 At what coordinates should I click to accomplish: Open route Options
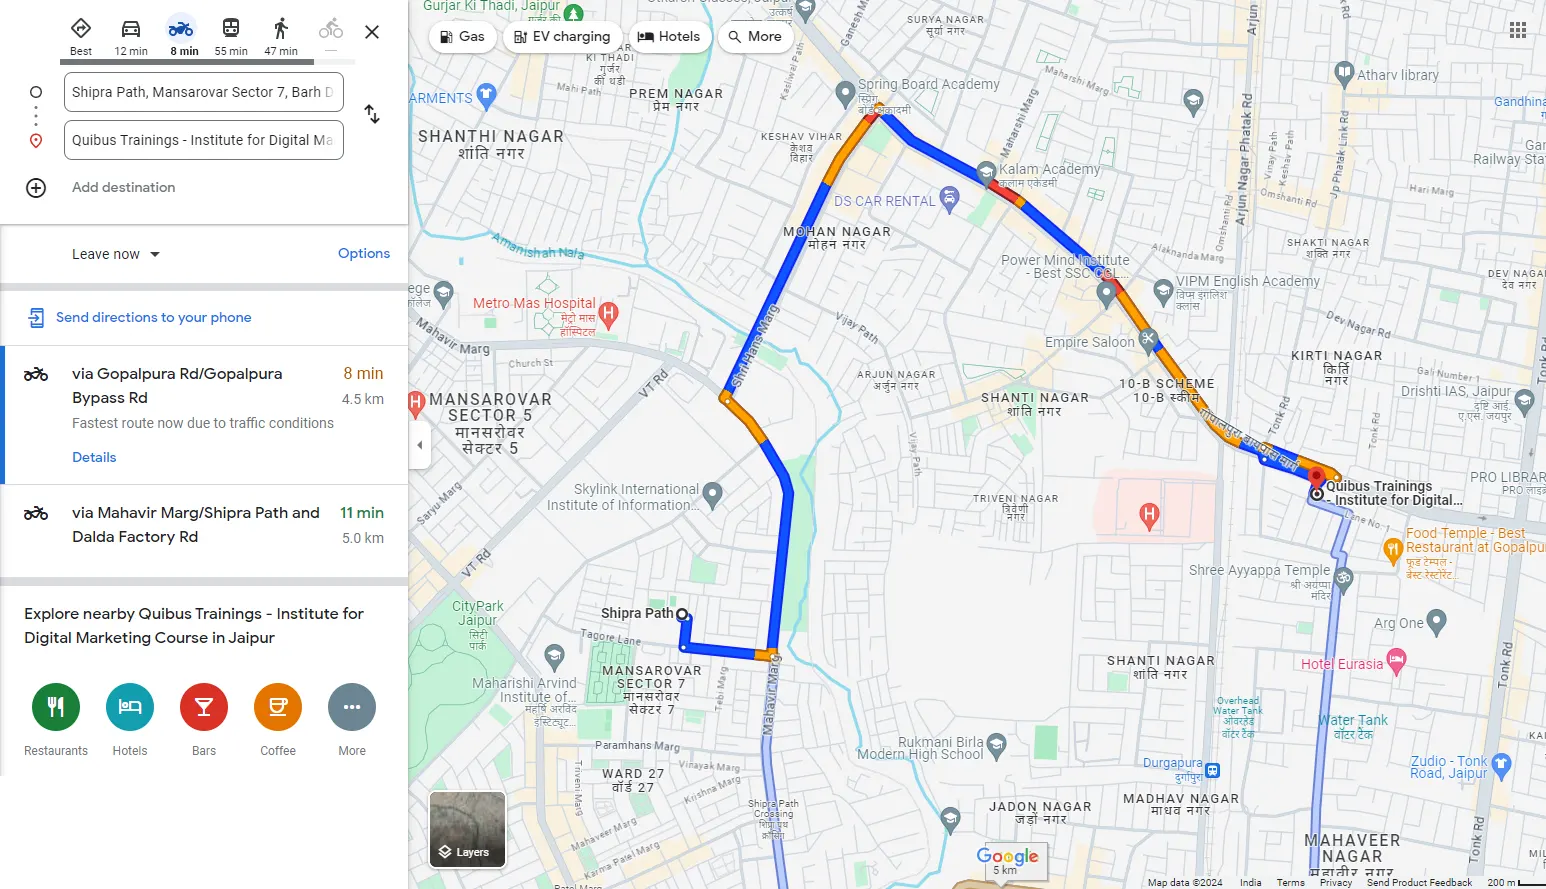[364, 254]
